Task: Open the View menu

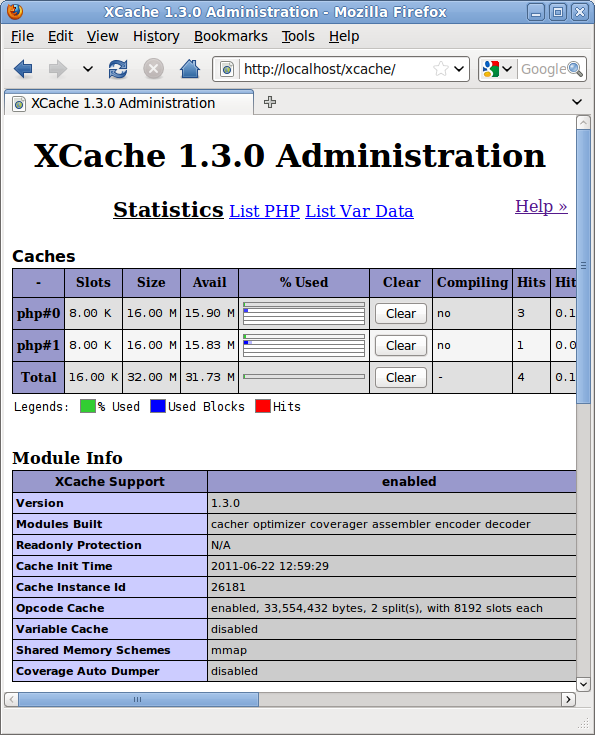Action: [x=103, y=36]
